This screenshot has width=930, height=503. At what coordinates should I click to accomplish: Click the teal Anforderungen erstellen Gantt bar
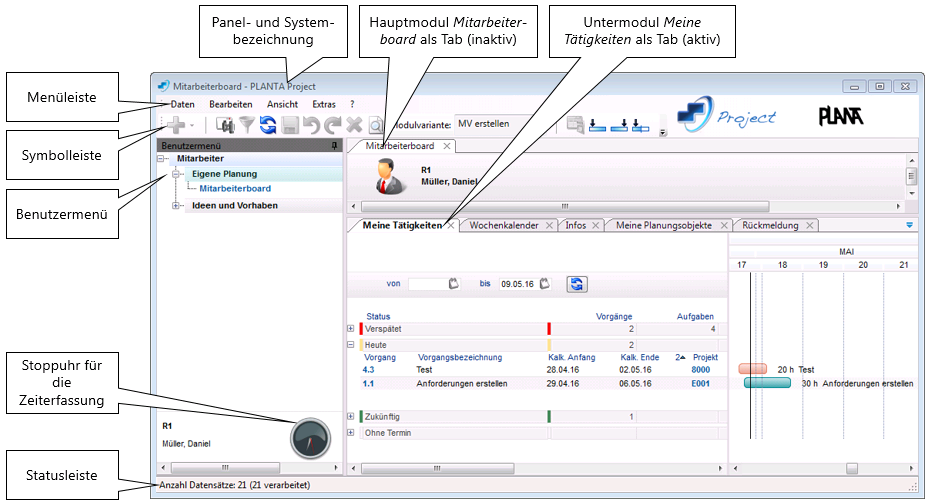tap(767, 383)
